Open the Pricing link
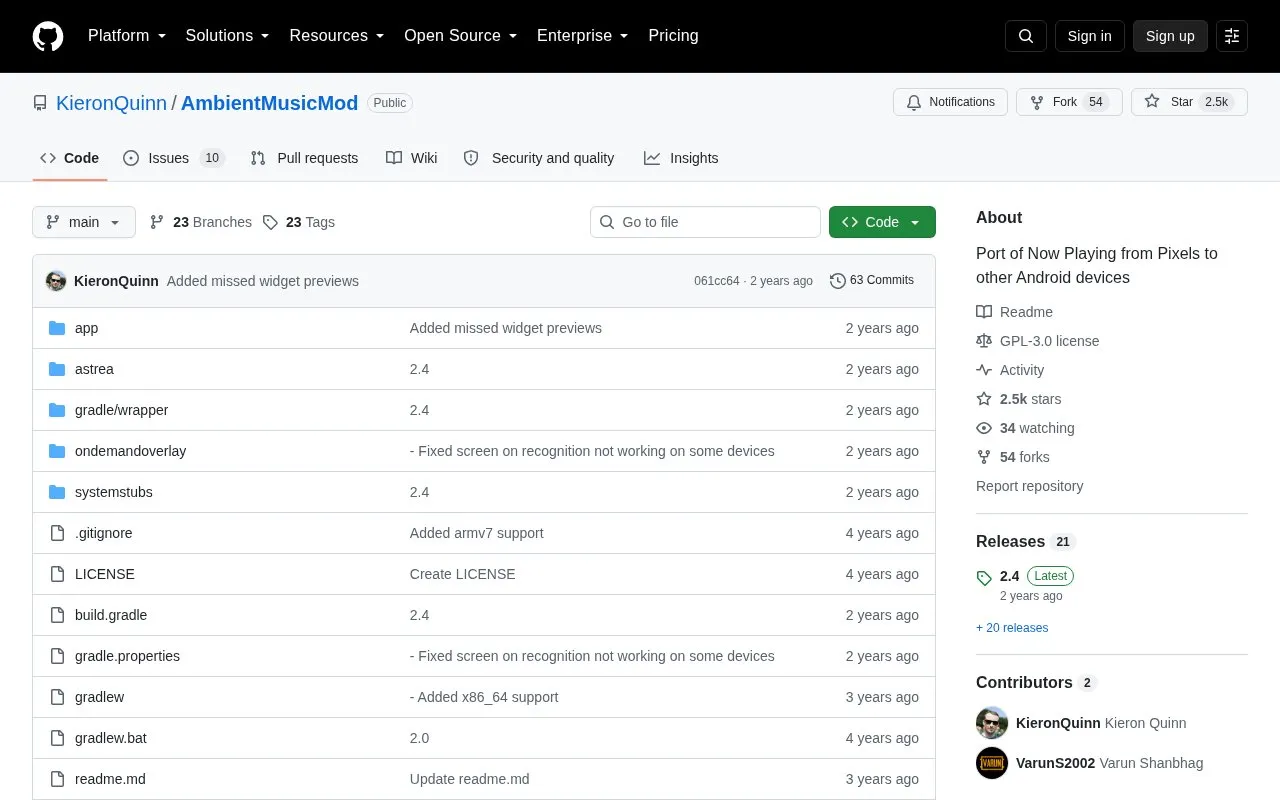Viewport: 1280px width, 800px height. click(x=673, y=36)
